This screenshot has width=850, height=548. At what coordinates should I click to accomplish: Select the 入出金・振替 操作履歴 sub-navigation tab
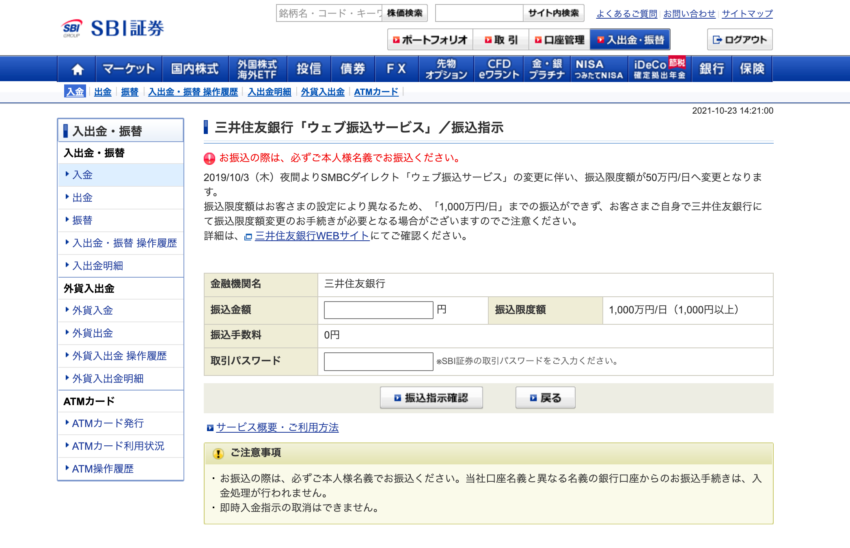tap(193, 92)
